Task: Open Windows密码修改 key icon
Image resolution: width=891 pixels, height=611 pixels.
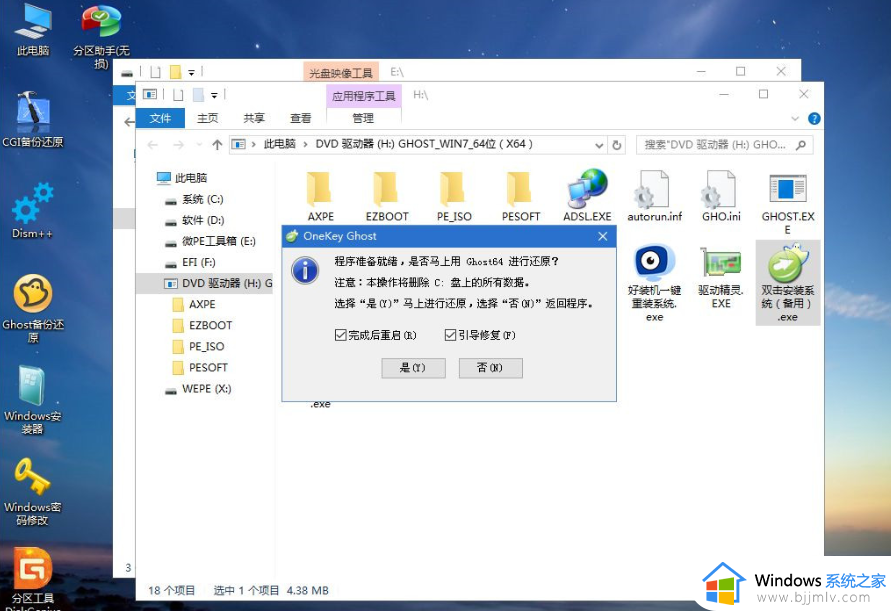Action: point(32,492)
